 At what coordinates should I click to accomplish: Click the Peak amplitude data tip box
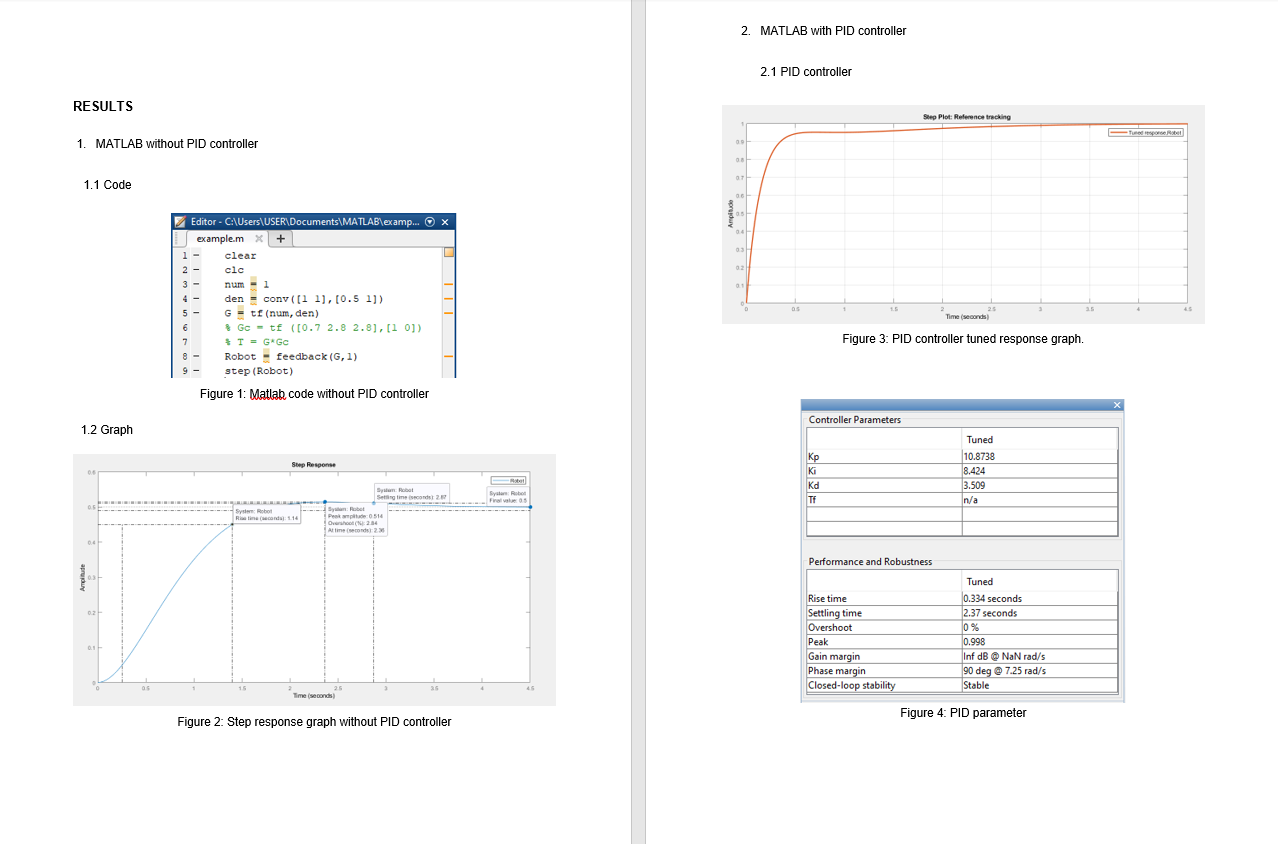(356, 521)
